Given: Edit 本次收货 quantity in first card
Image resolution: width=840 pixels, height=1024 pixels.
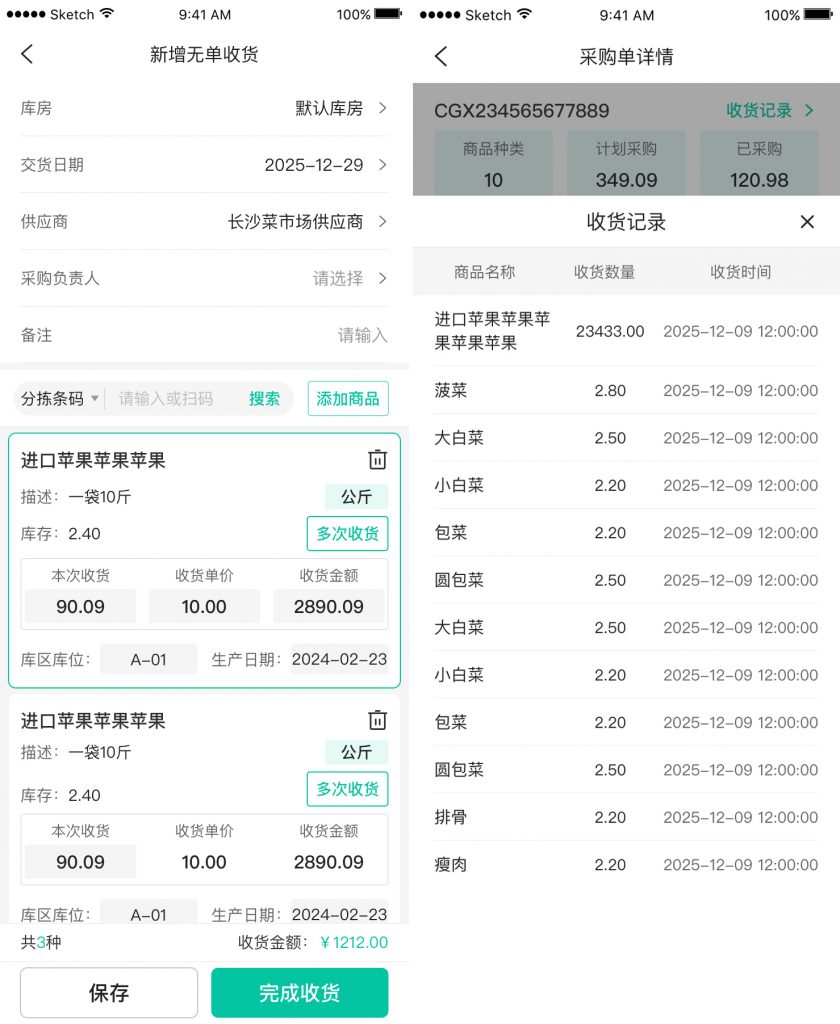Looking at the screenshot, I should [80, 606].
